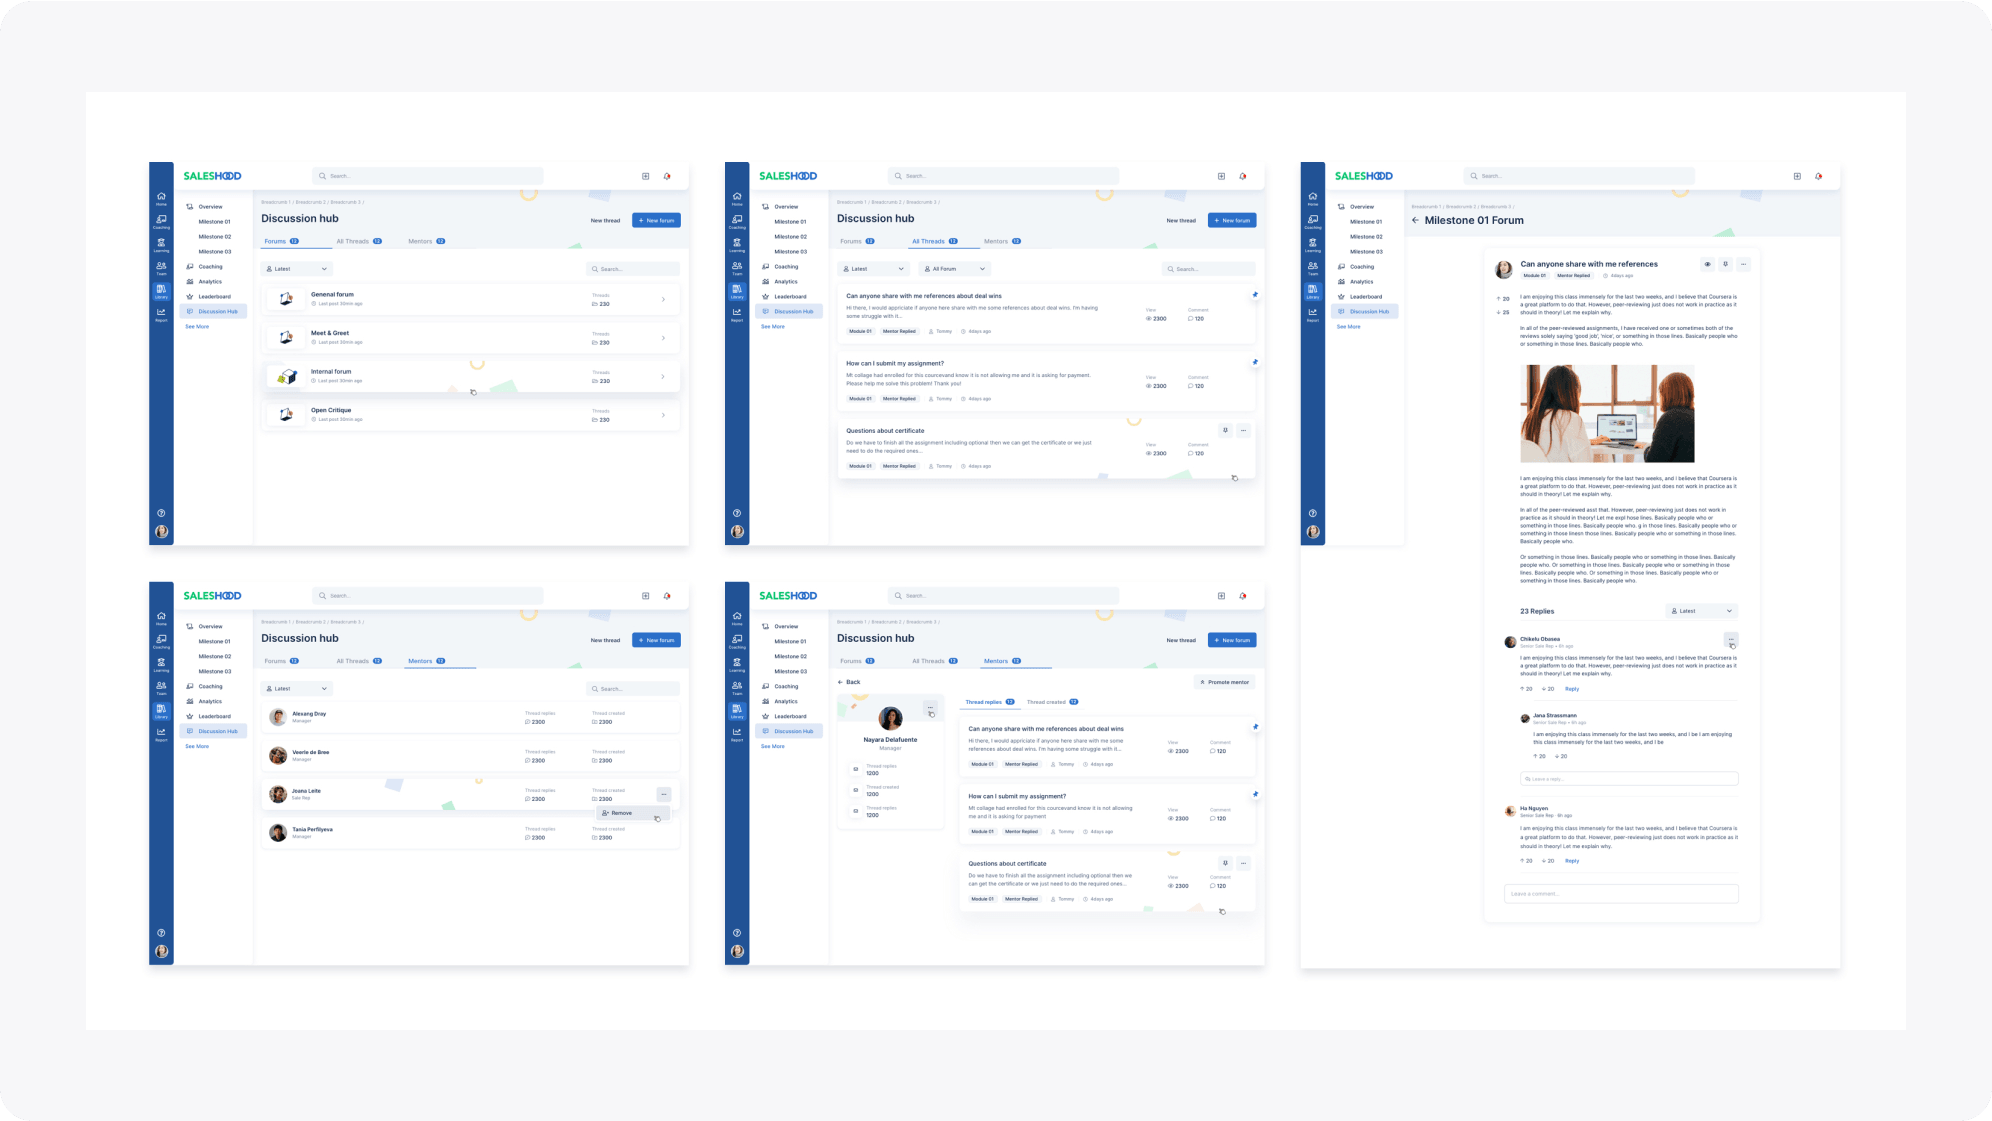Screen dimensions: 1992x1121
Task: Click the pin icon on Milestone 01 thread header
Action: pyautogui.click(x=1725, y=264)
